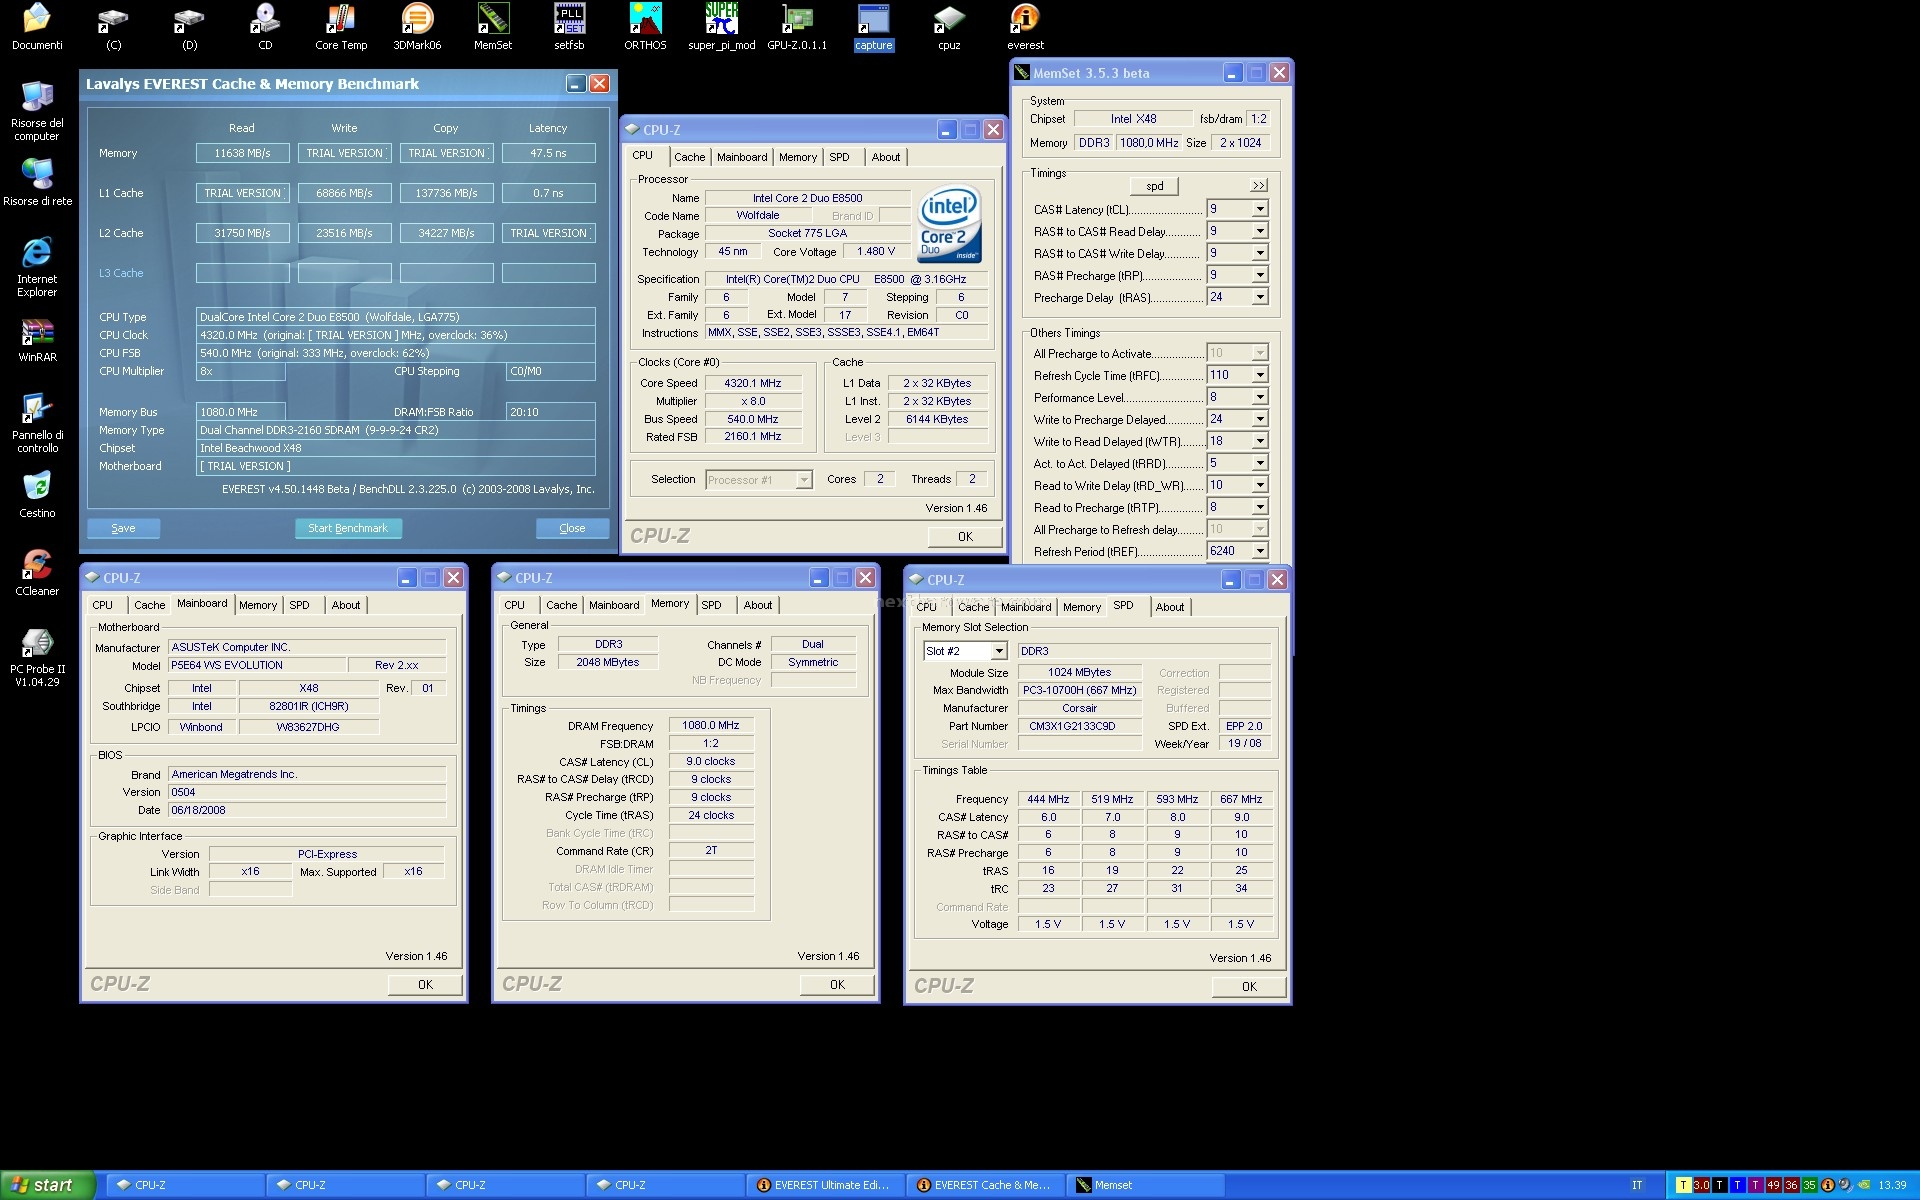
Task: Select EVEREST Ultimate Edition taskbar item
Action: pos(826,1185)
